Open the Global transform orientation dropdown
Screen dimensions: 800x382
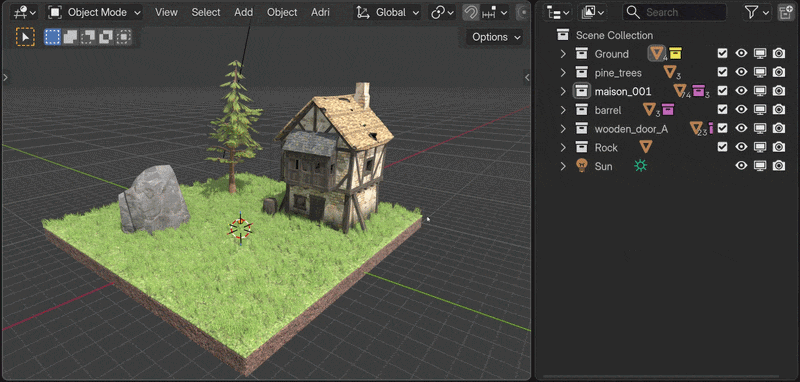click(x=388, y=12)
